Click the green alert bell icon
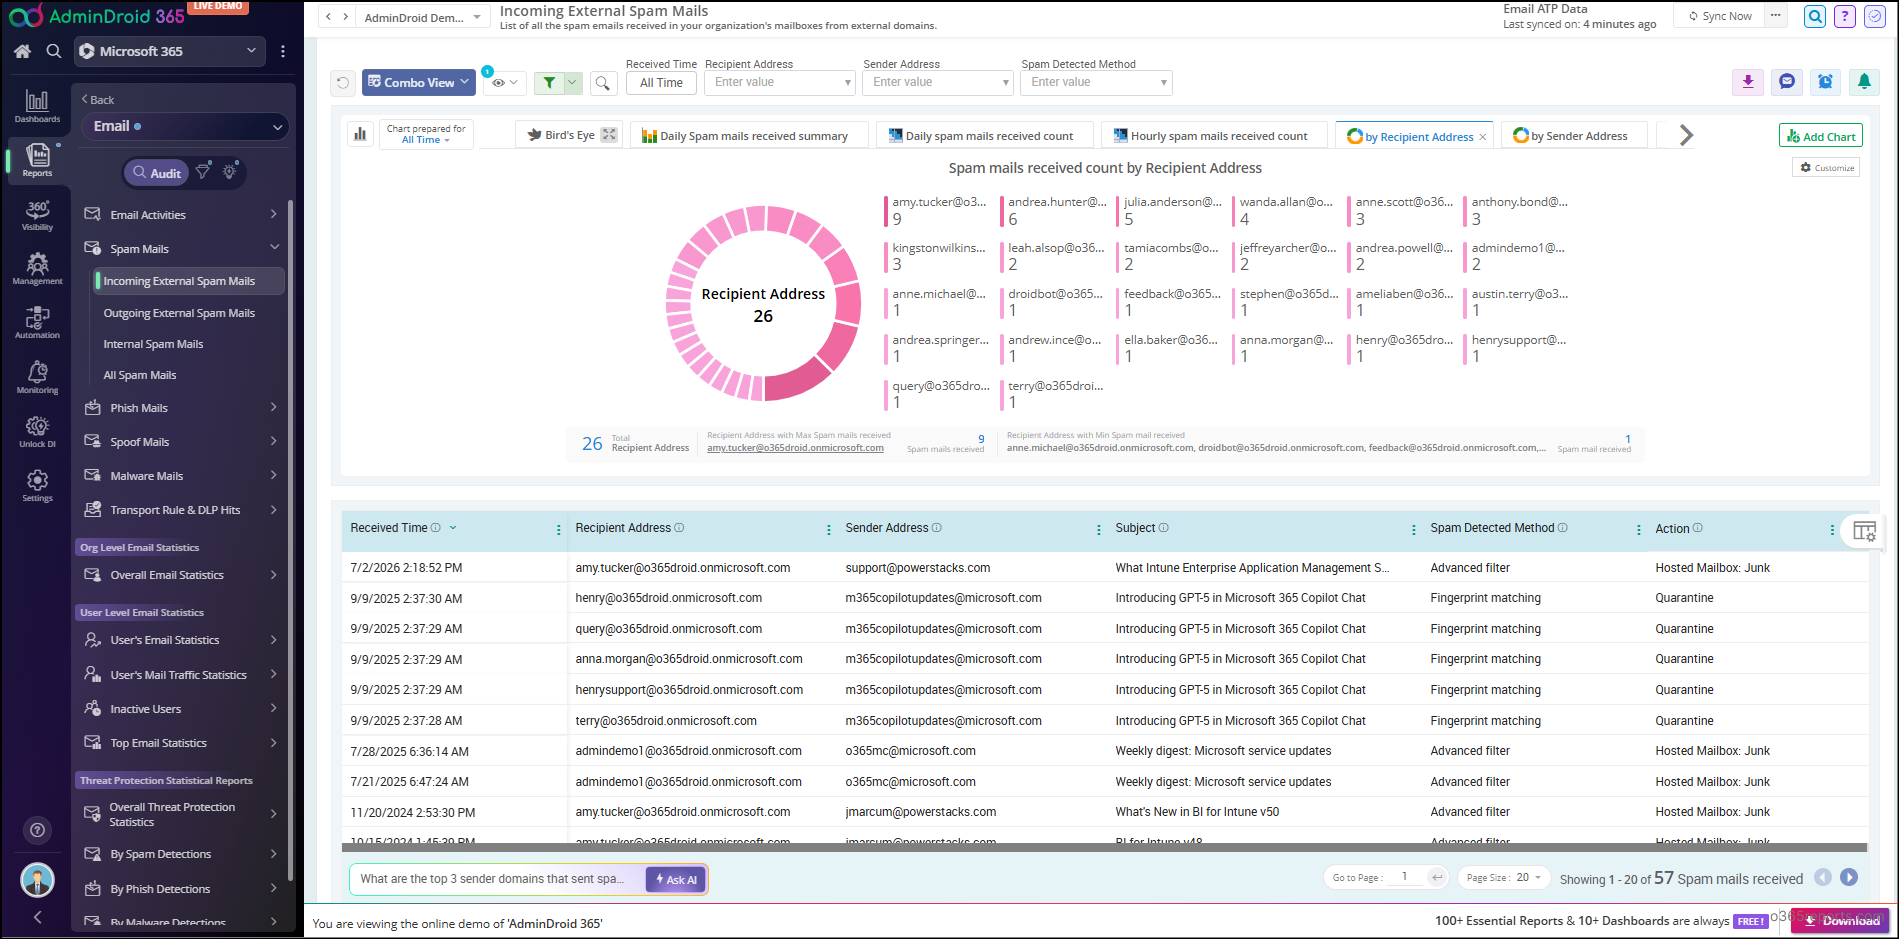 tap(1864, 82)
